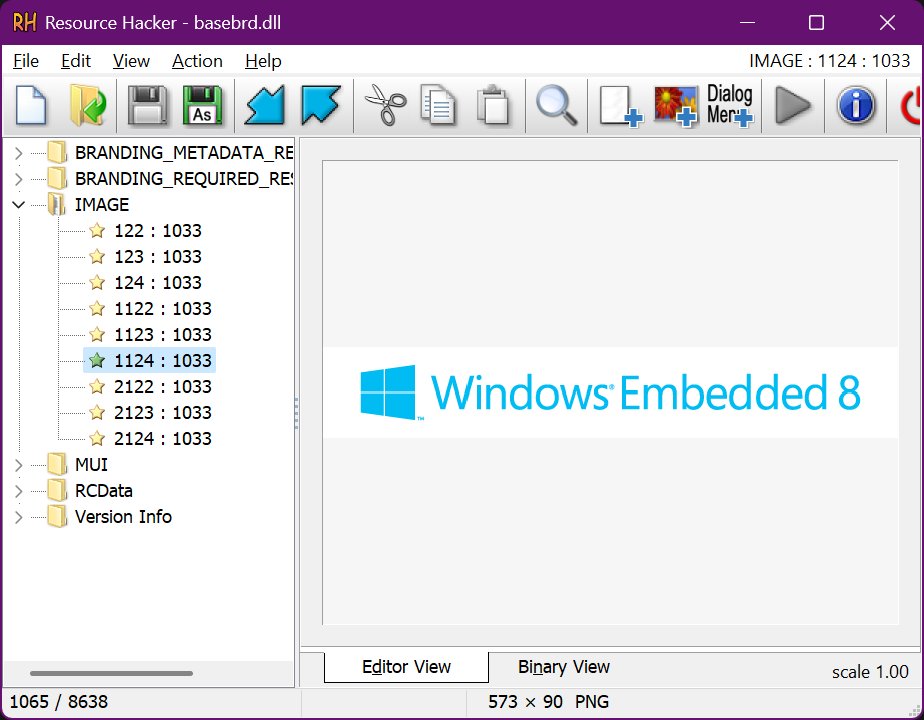Switch to the Editor View tab
Image resolution: width=924 pixels, height=720 pixels.
coord(406,667)
